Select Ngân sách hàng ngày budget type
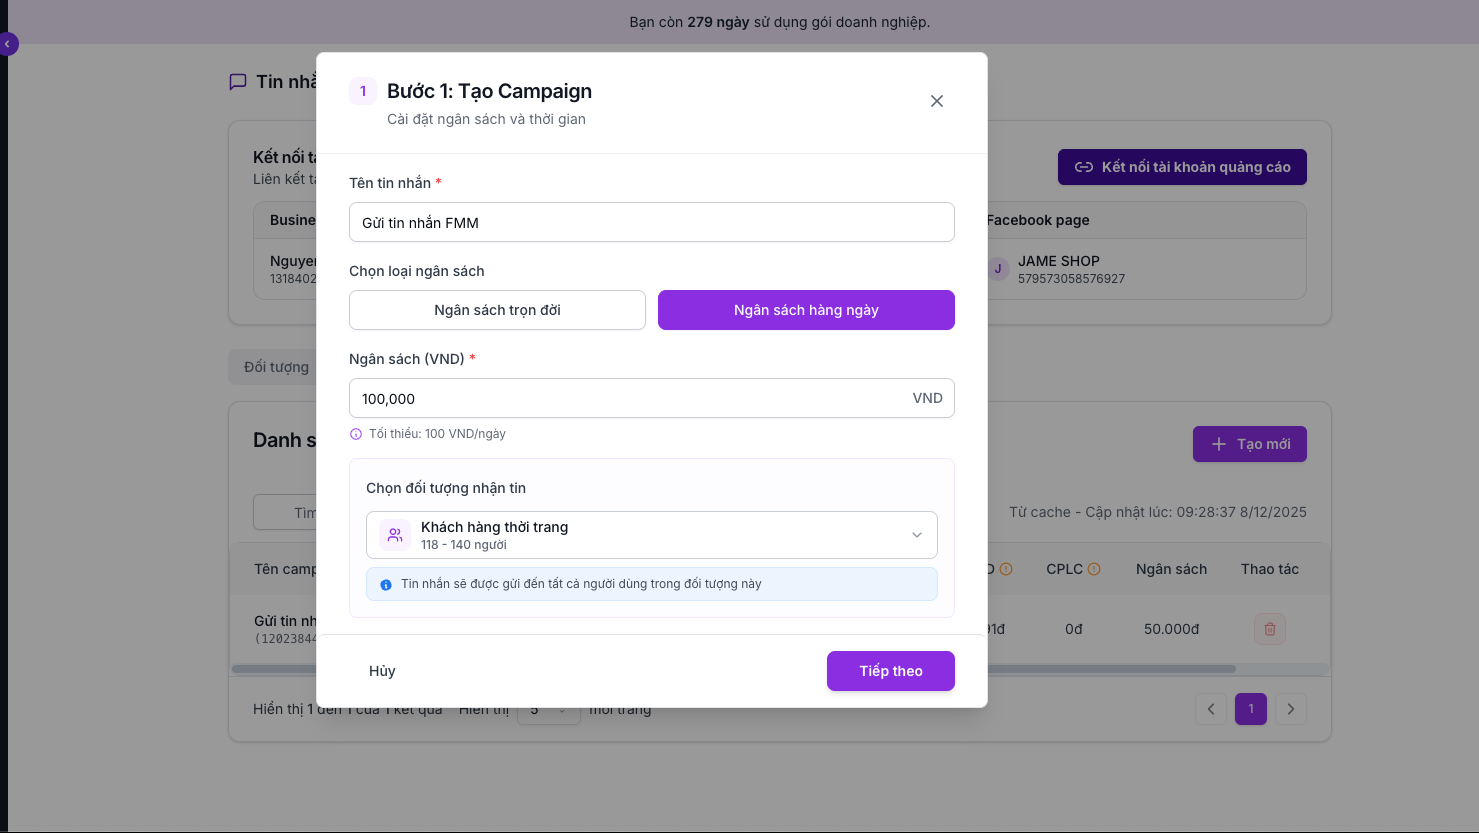 806,310
